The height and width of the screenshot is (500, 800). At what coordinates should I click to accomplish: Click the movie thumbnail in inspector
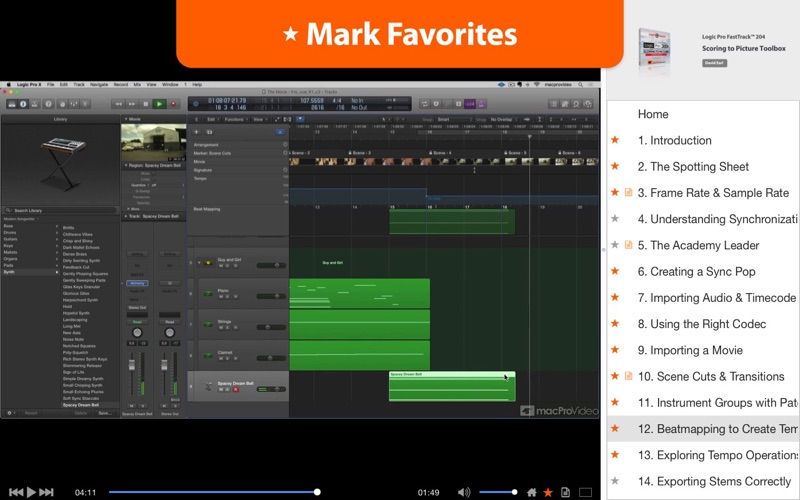coord(154,142)
